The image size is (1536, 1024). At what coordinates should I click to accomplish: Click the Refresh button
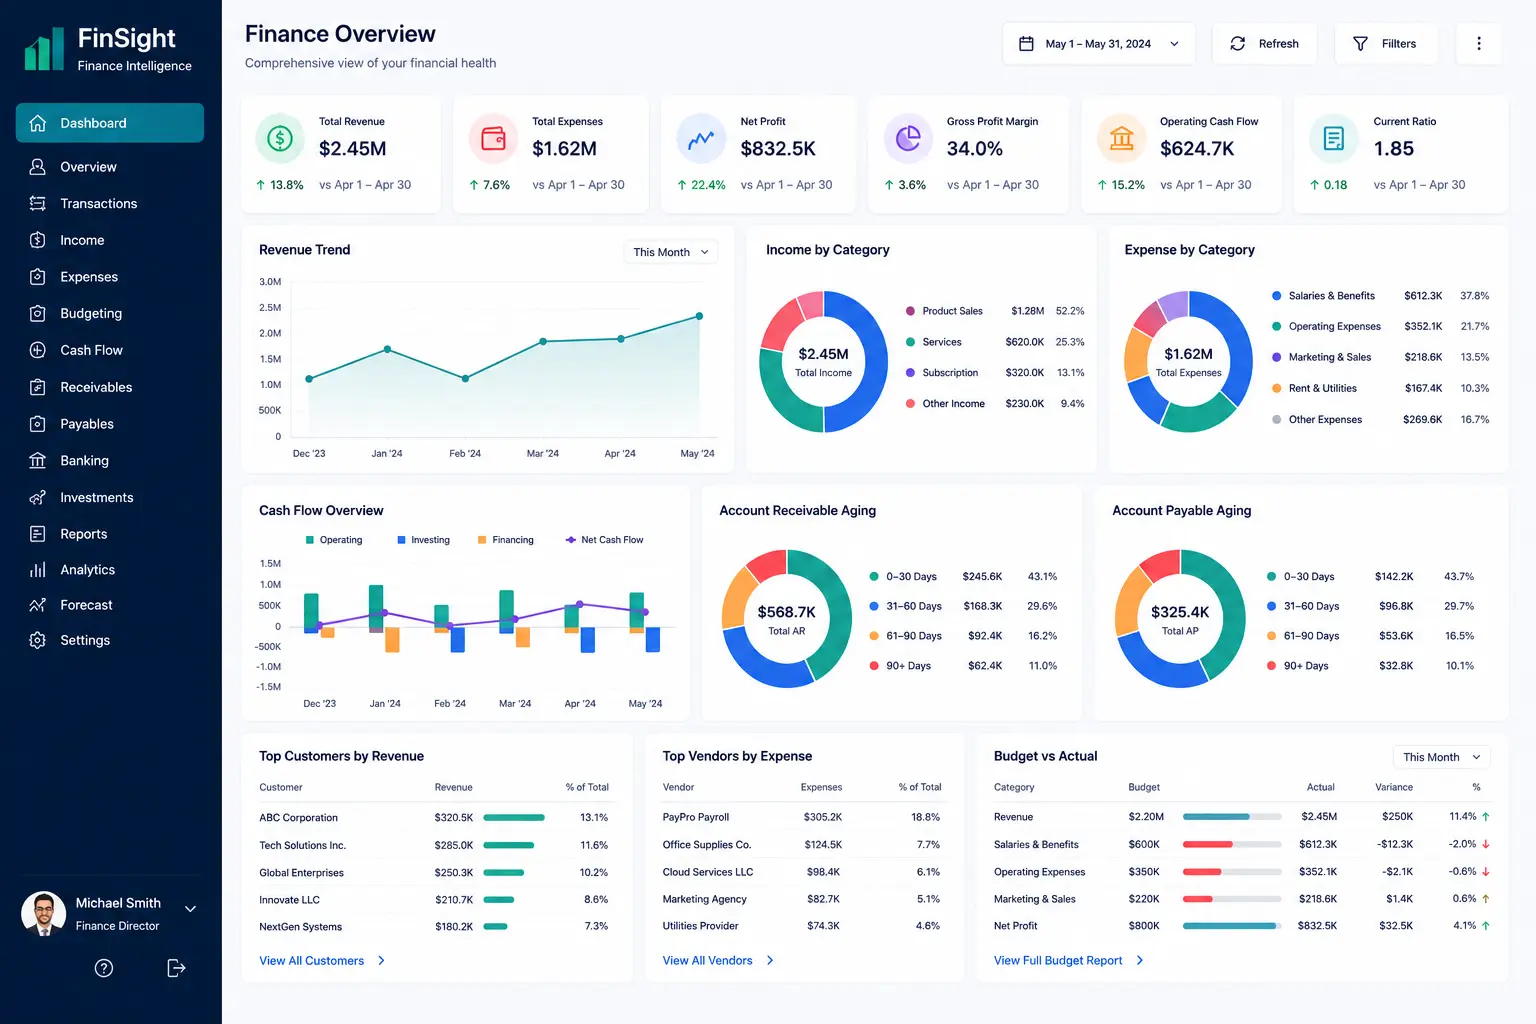tap(1264, 44)
